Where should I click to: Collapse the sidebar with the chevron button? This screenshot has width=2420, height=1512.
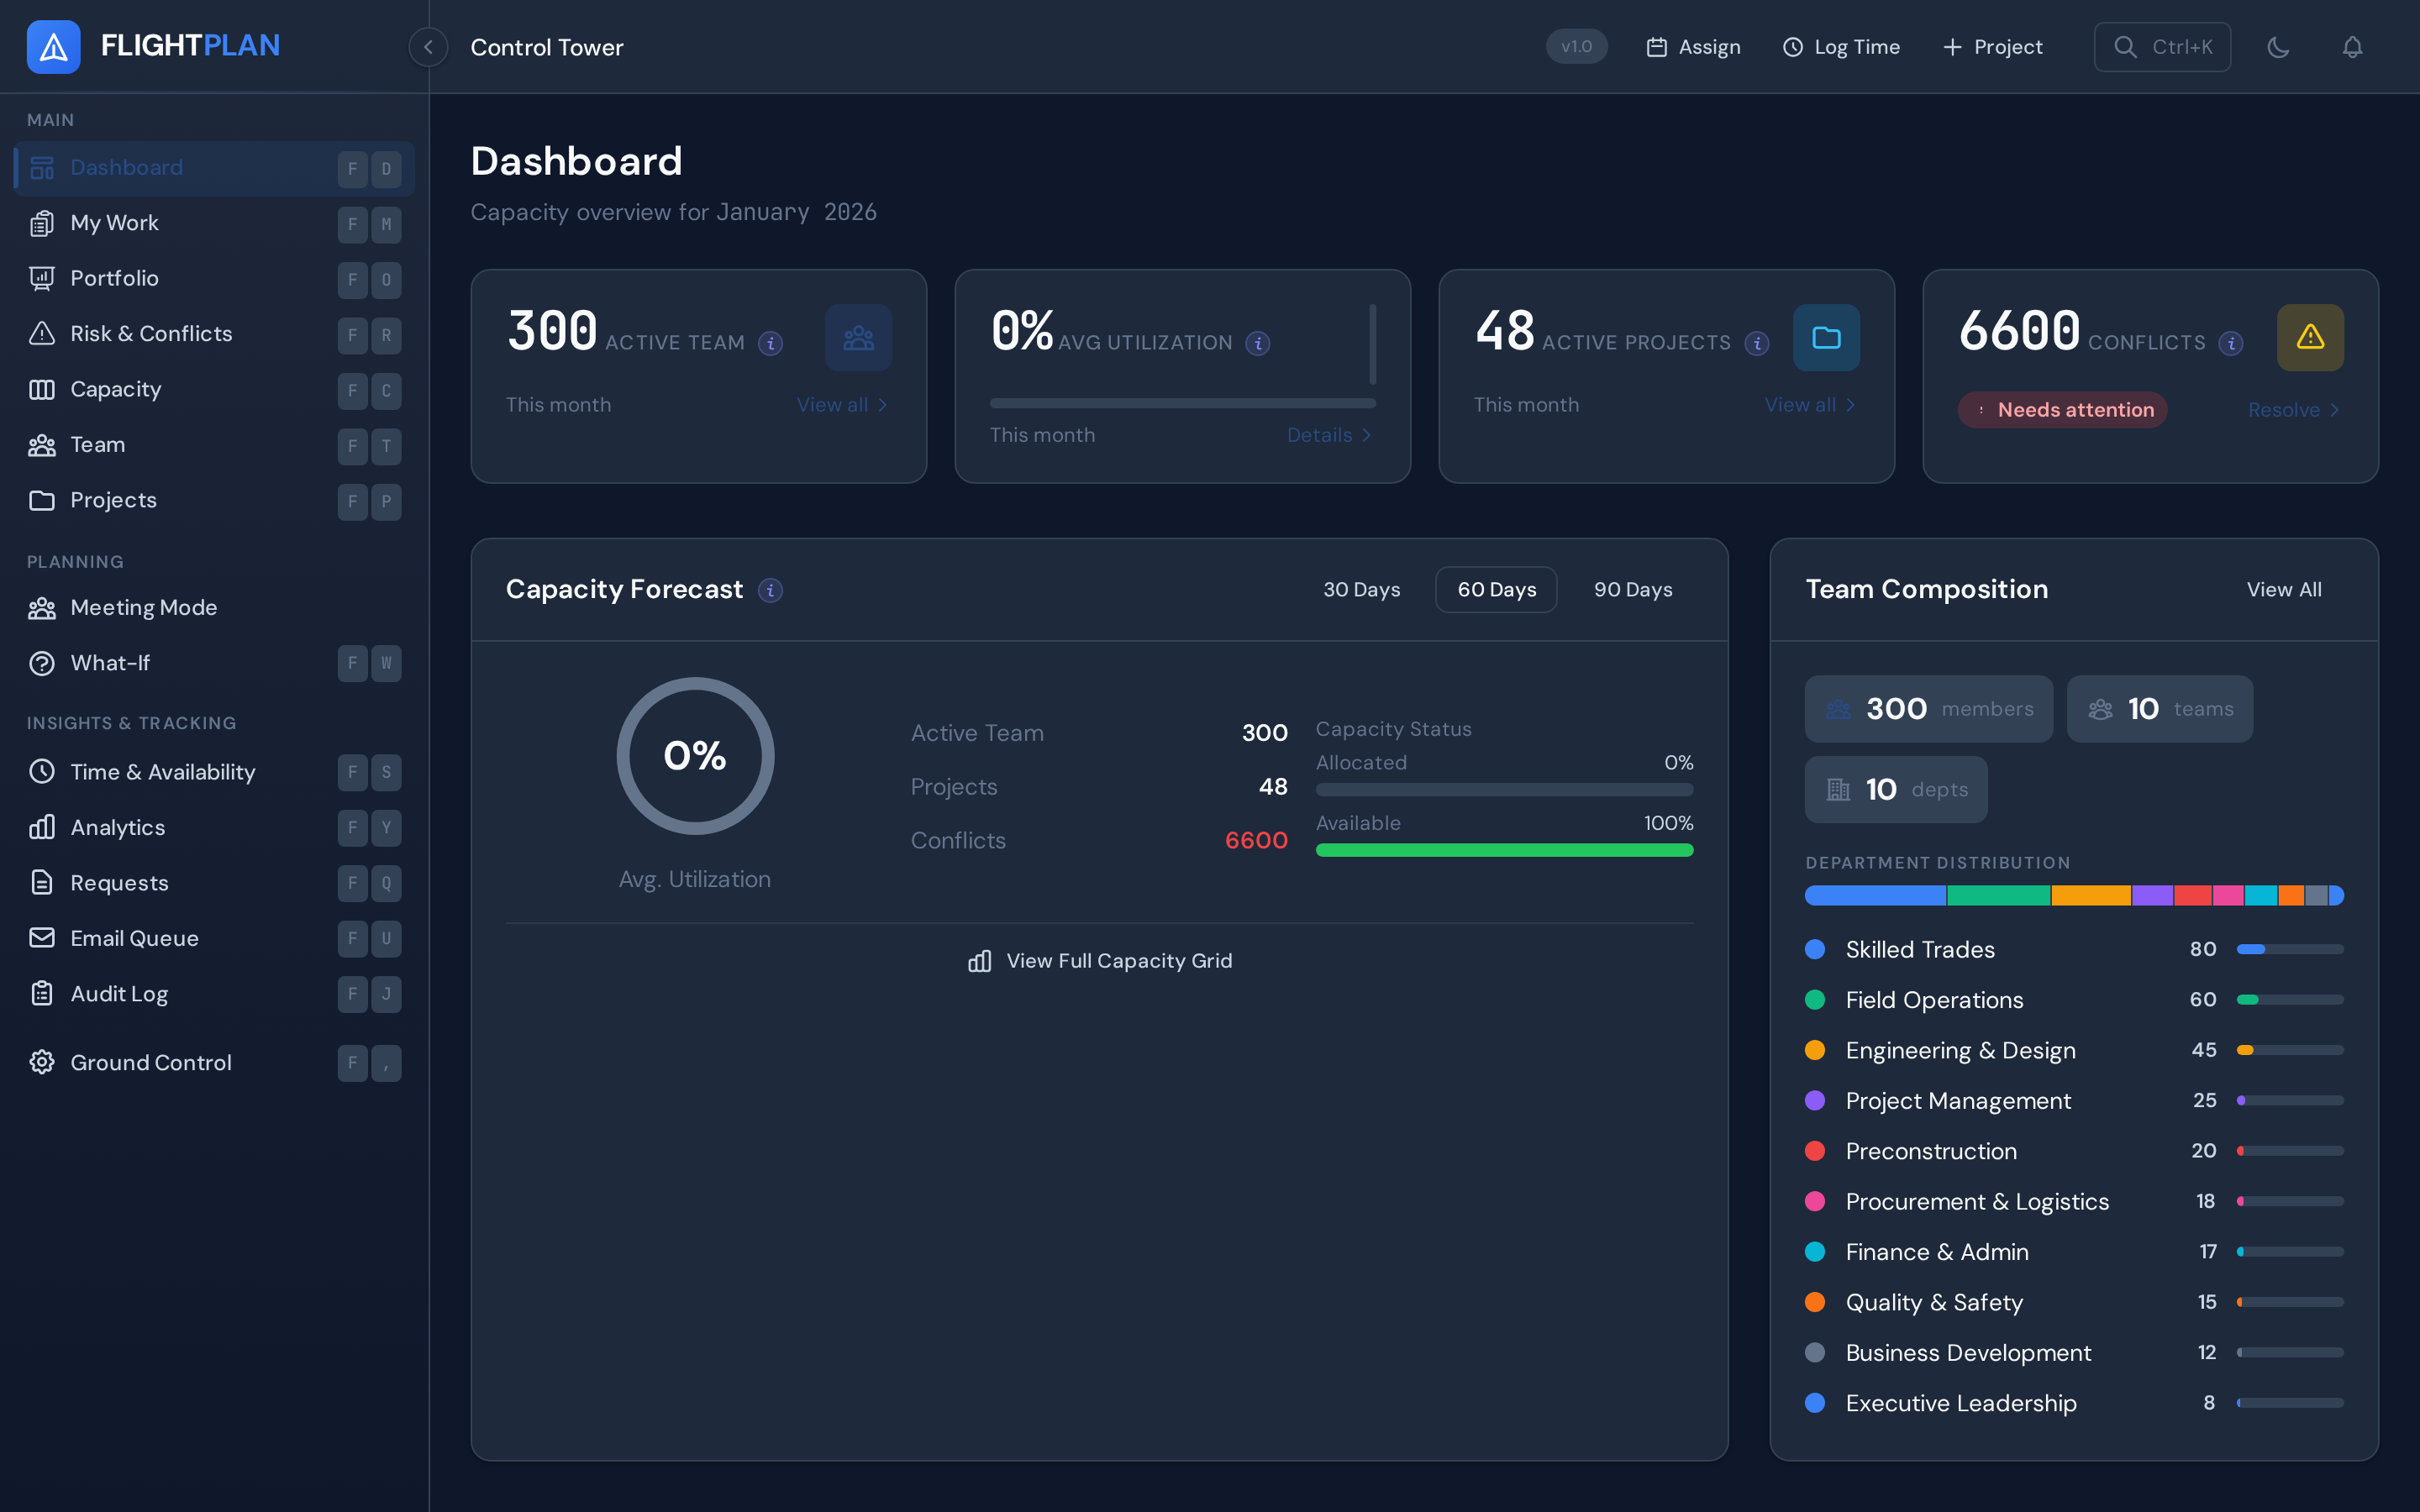pos(428,47)
